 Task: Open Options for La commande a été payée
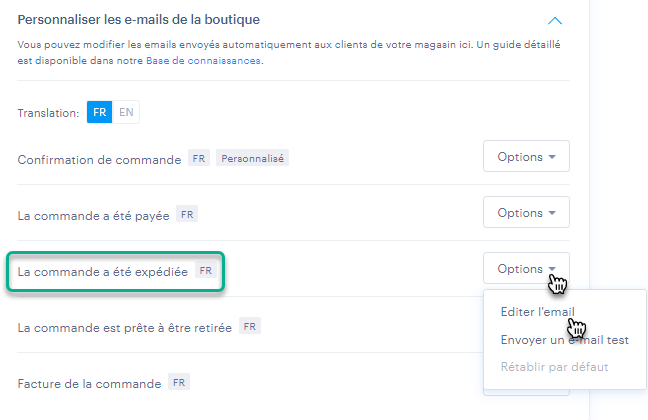pyautogui.click(x=526, y=212)
